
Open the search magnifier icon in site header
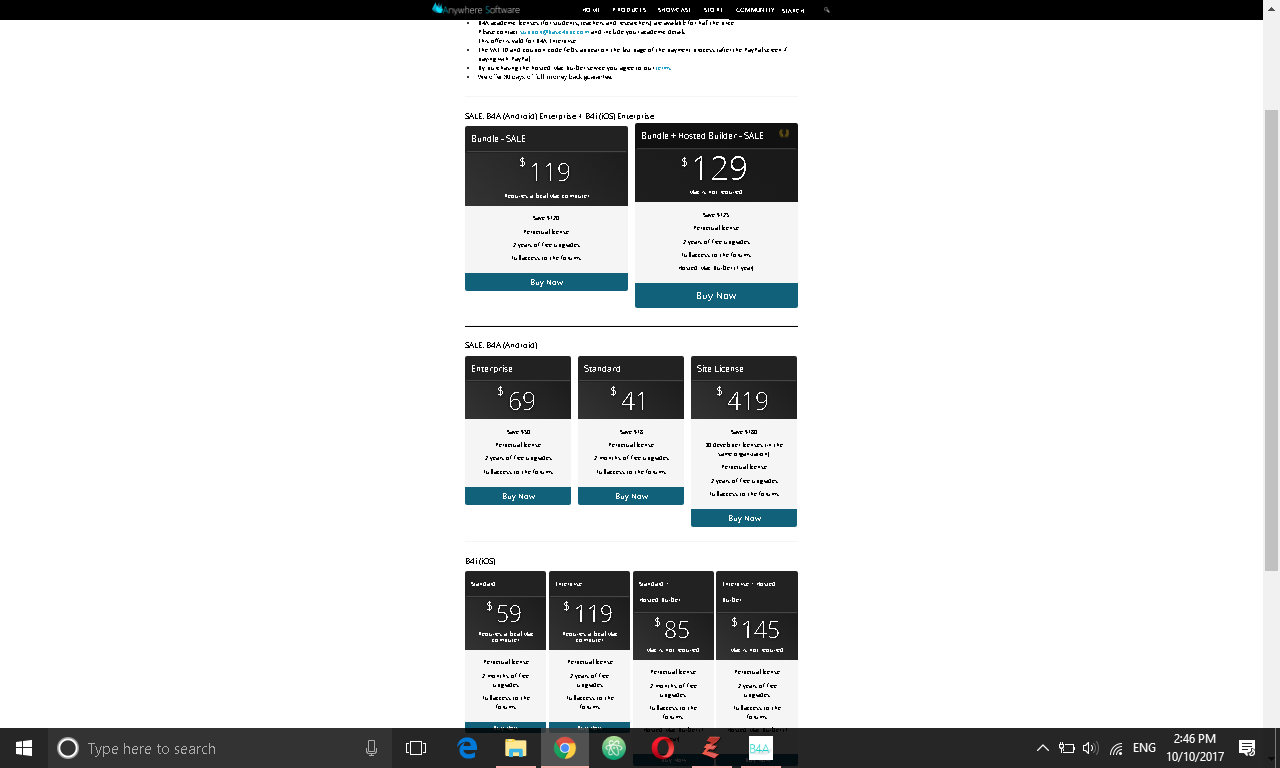(827, 10)
